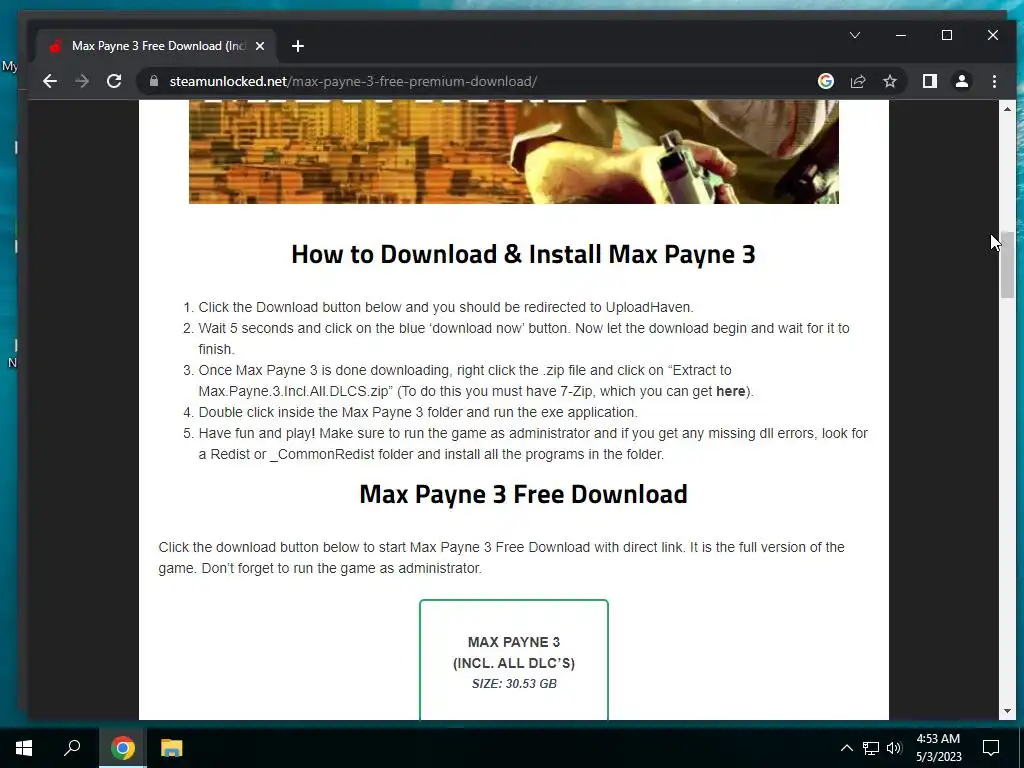
Task: Open the Windows Start menu
Action: (24, 748)
